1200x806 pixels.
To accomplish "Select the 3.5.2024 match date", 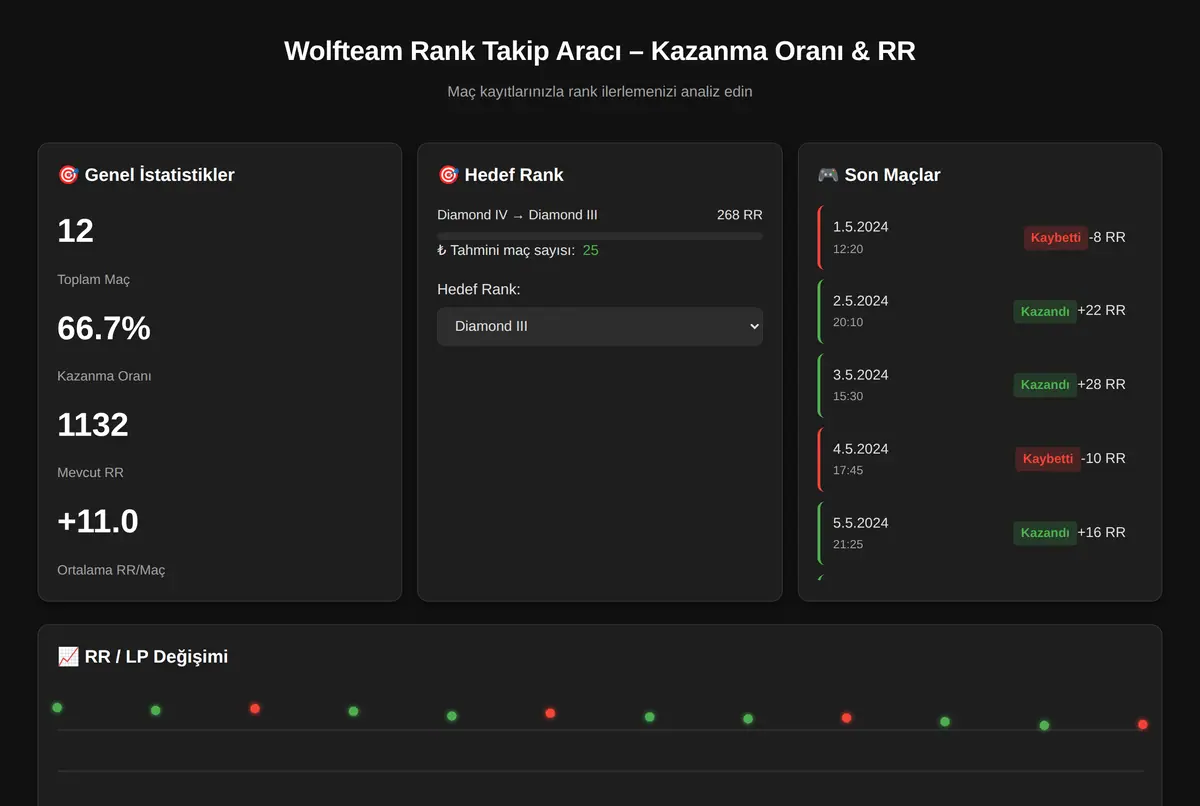I will coord(860,375).
